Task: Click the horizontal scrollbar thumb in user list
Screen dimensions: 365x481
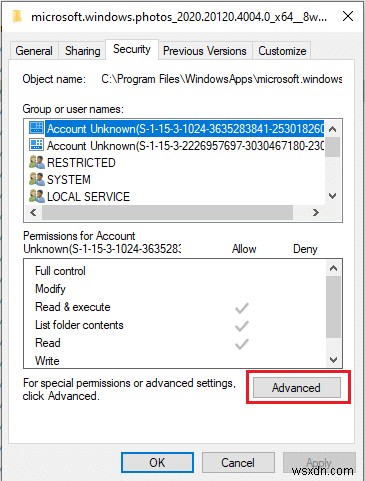Action: pyautogui.click(x=167, y=212)
